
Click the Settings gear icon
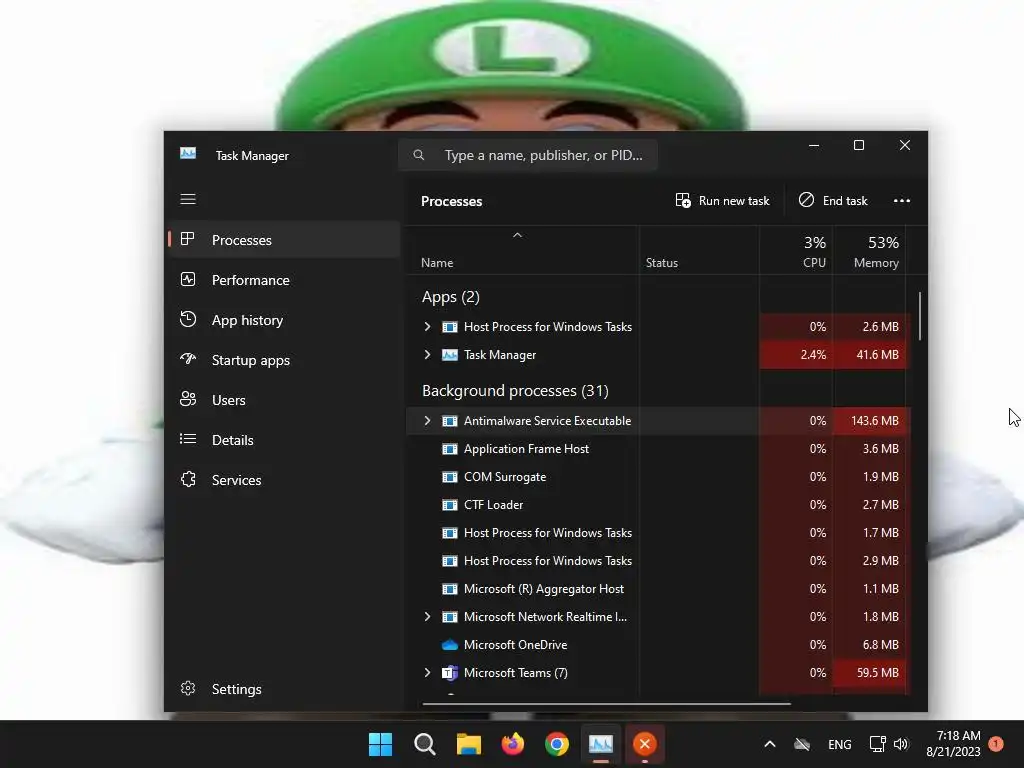pyautogui.click(x=188, y=688)
